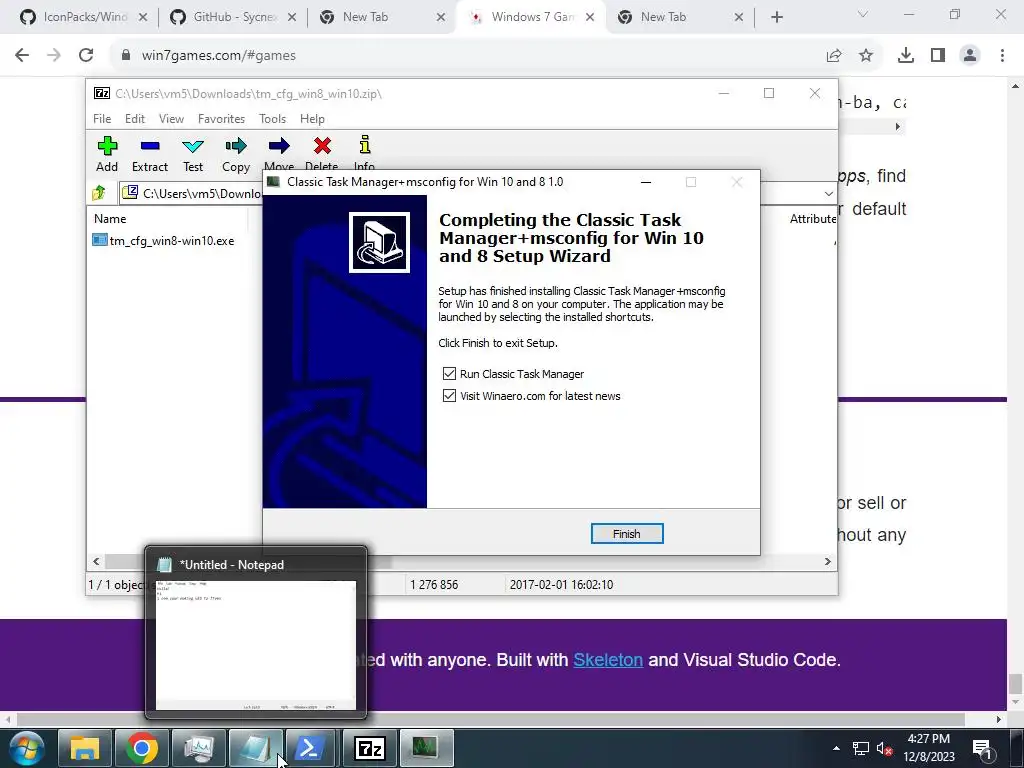Image resolution: width=1024 pixels, height=768 pixels.
Task: Expand the 7-Zip address path dropdown
Action: (x=828, y=193)
